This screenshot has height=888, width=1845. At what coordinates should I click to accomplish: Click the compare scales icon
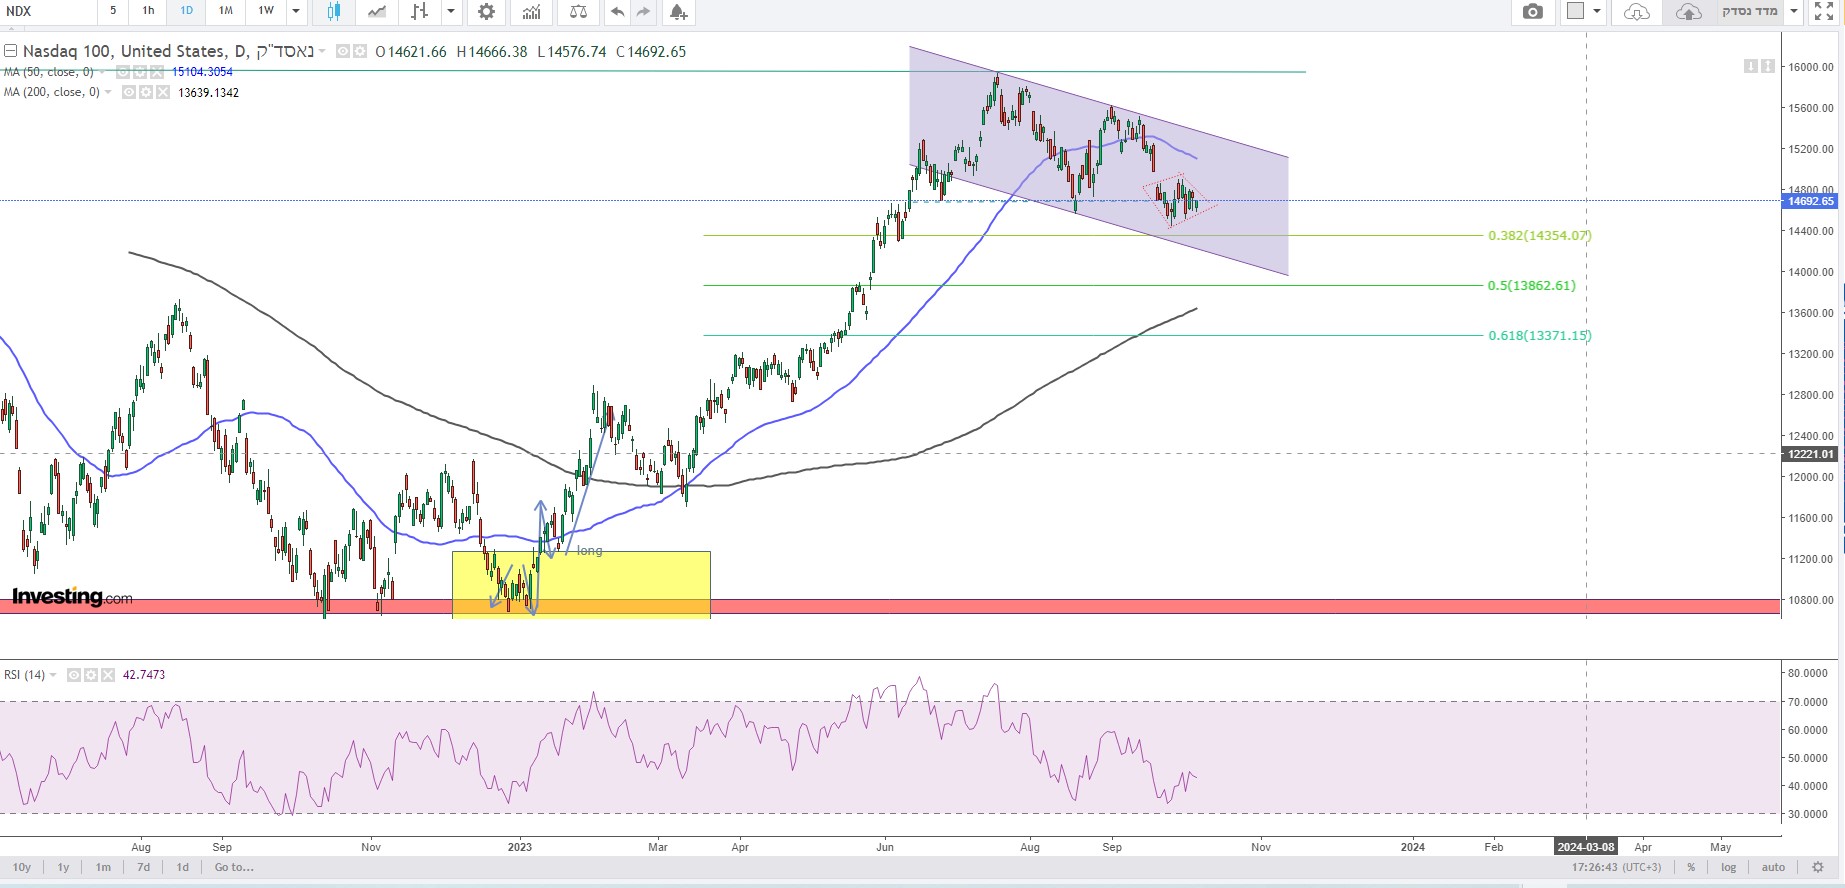[578, 11]
